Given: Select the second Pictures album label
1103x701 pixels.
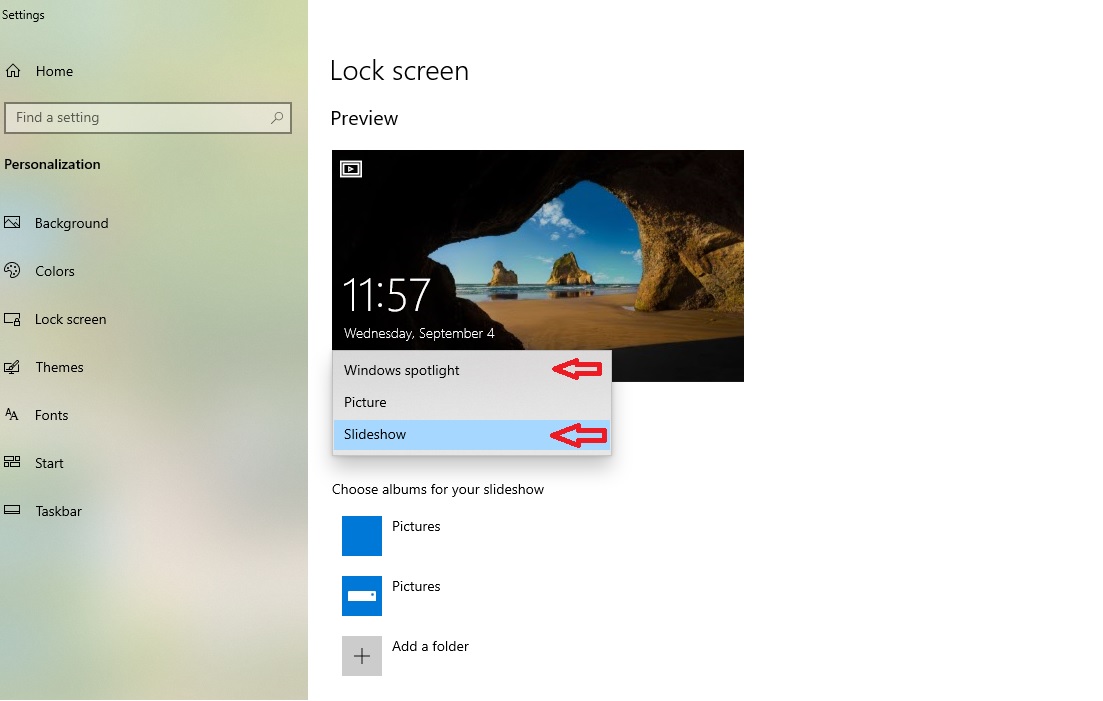Looking at the screenshot, I should coord(416,586).
